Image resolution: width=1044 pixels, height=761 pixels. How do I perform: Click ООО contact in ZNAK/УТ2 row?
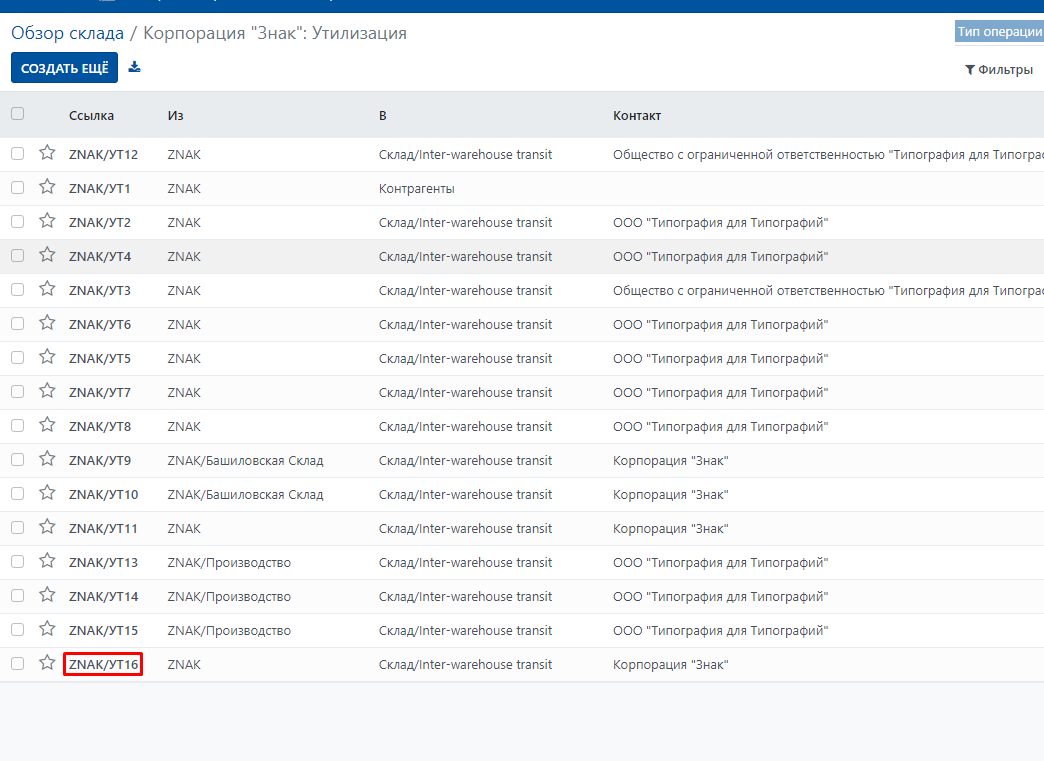720,222
